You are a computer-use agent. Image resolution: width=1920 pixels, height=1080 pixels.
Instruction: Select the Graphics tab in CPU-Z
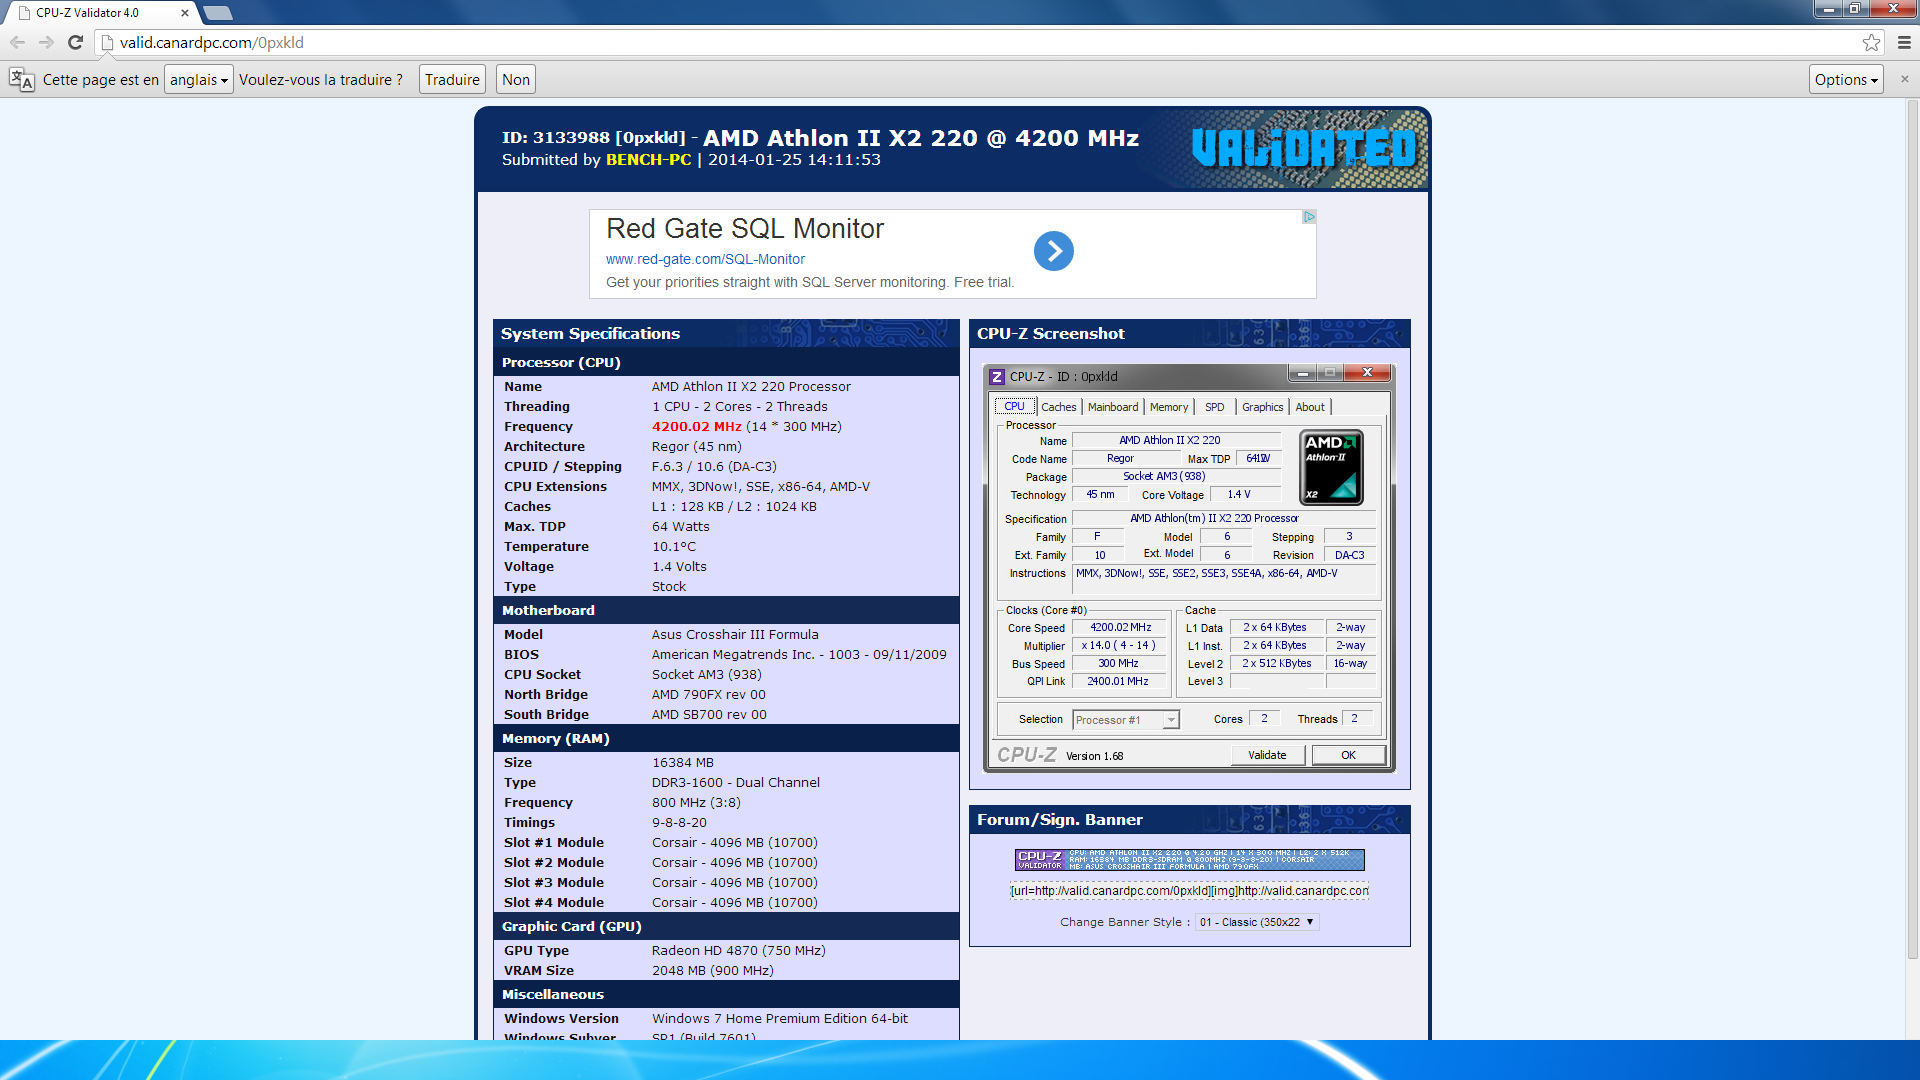click(x=1262, y=407)
